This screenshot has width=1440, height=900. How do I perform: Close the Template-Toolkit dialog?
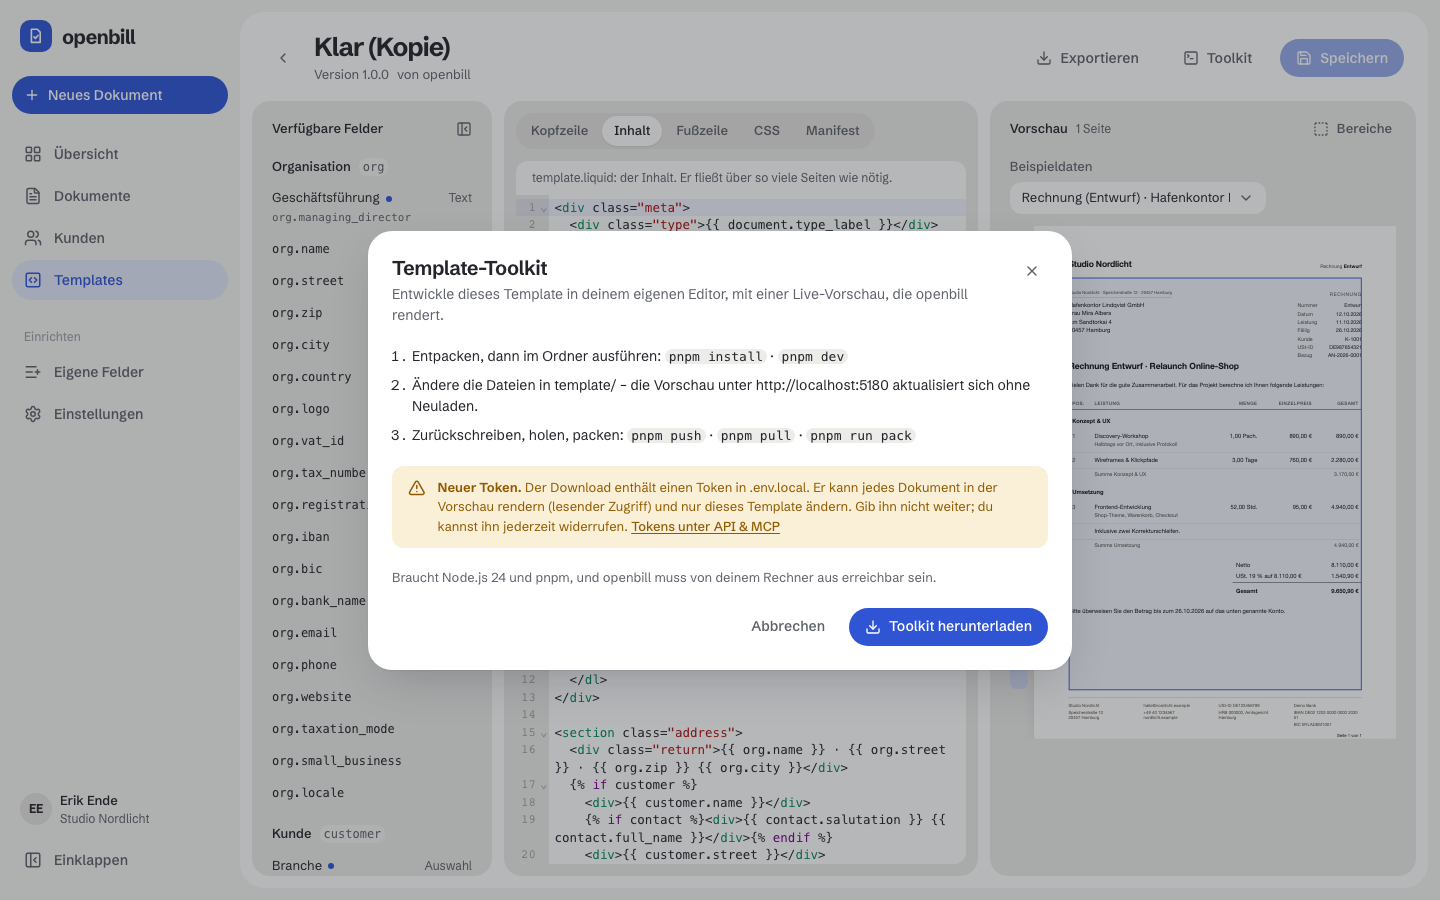click(1032, 271)
